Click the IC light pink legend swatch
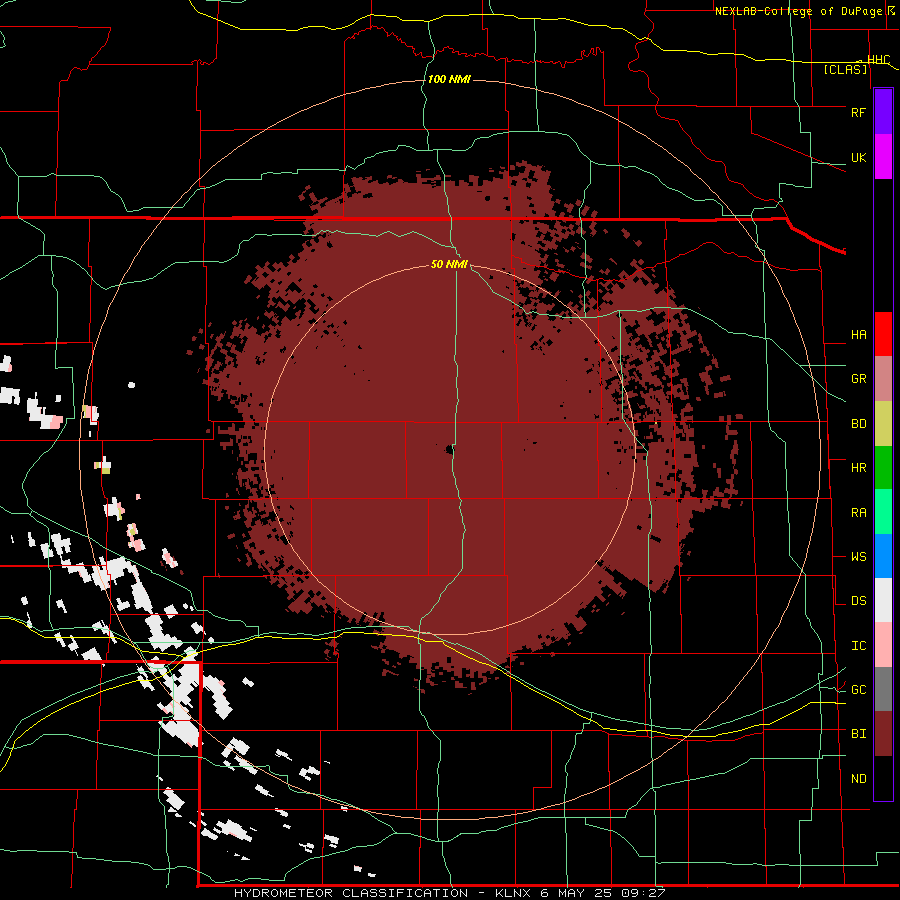900x900 pixels. 883,645
